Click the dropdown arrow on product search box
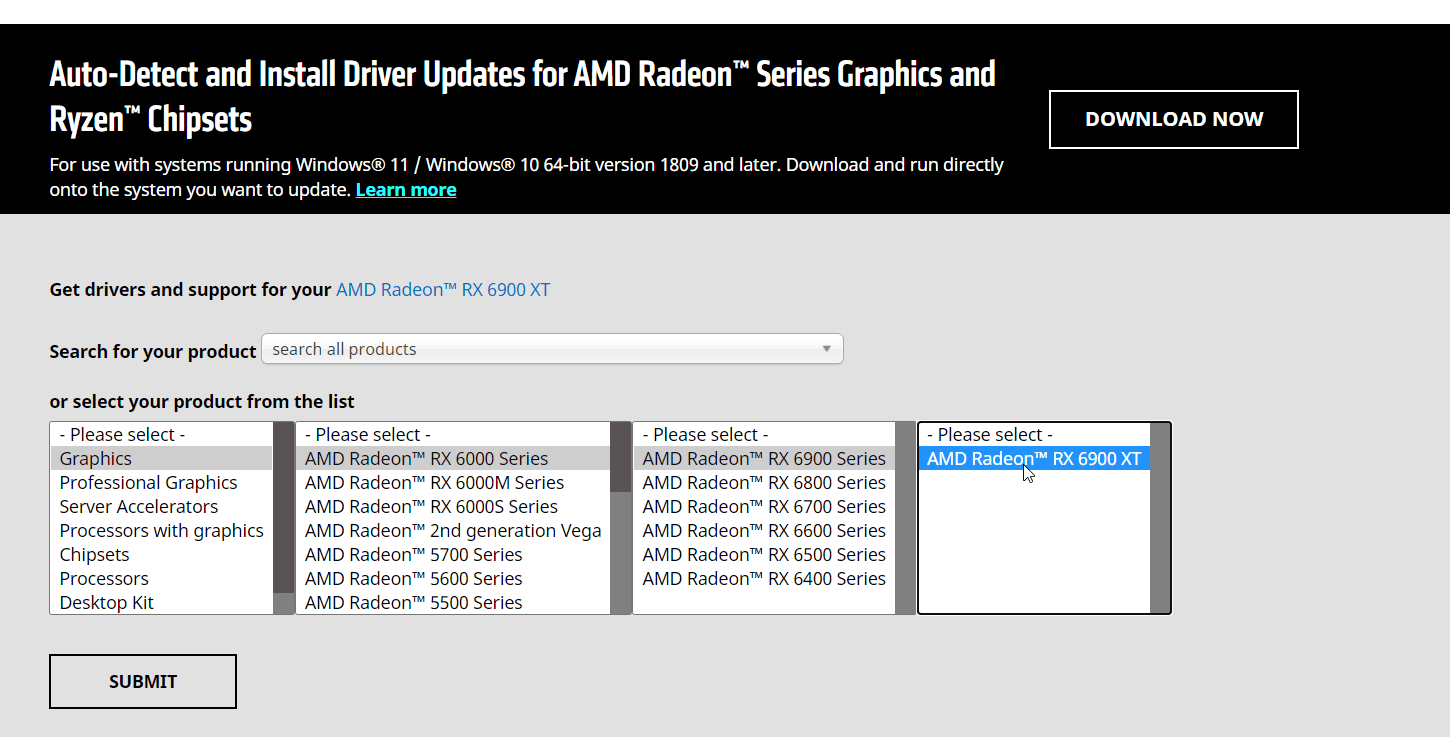Viewport: 1450px width, 737px height. pos(826,348)
